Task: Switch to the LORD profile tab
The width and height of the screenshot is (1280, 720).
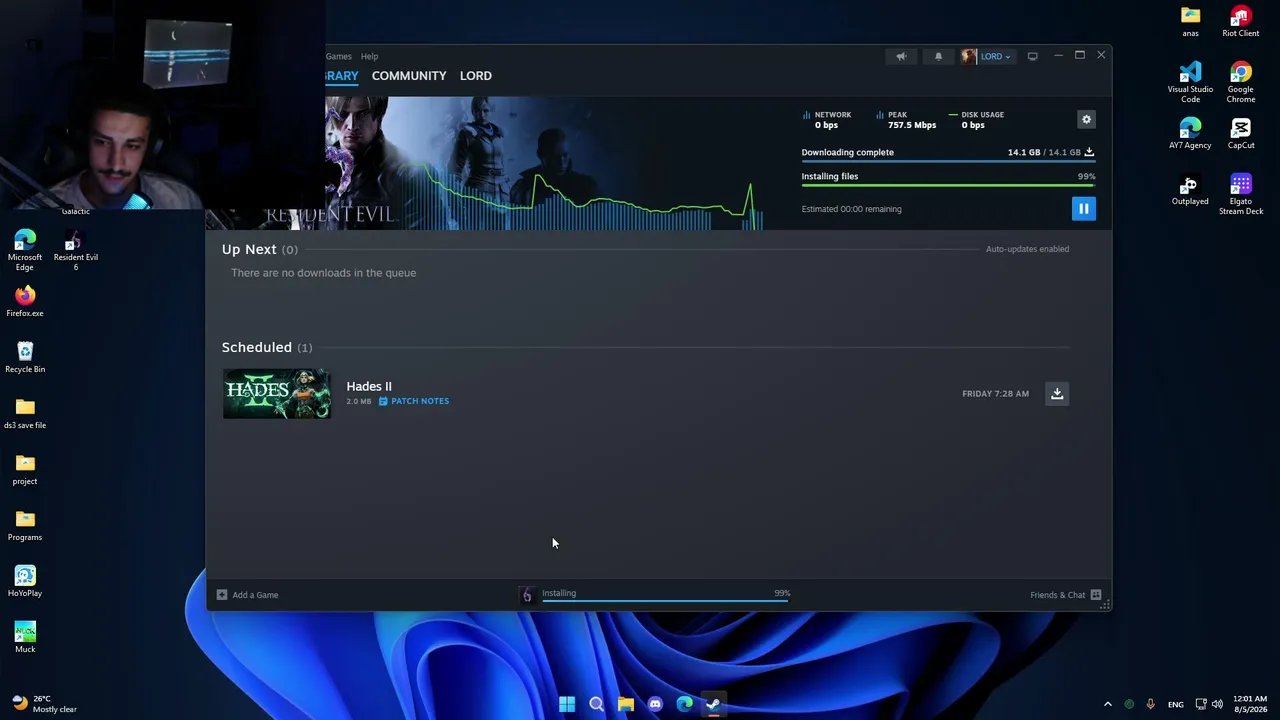Action: click(x=476, y=75)
